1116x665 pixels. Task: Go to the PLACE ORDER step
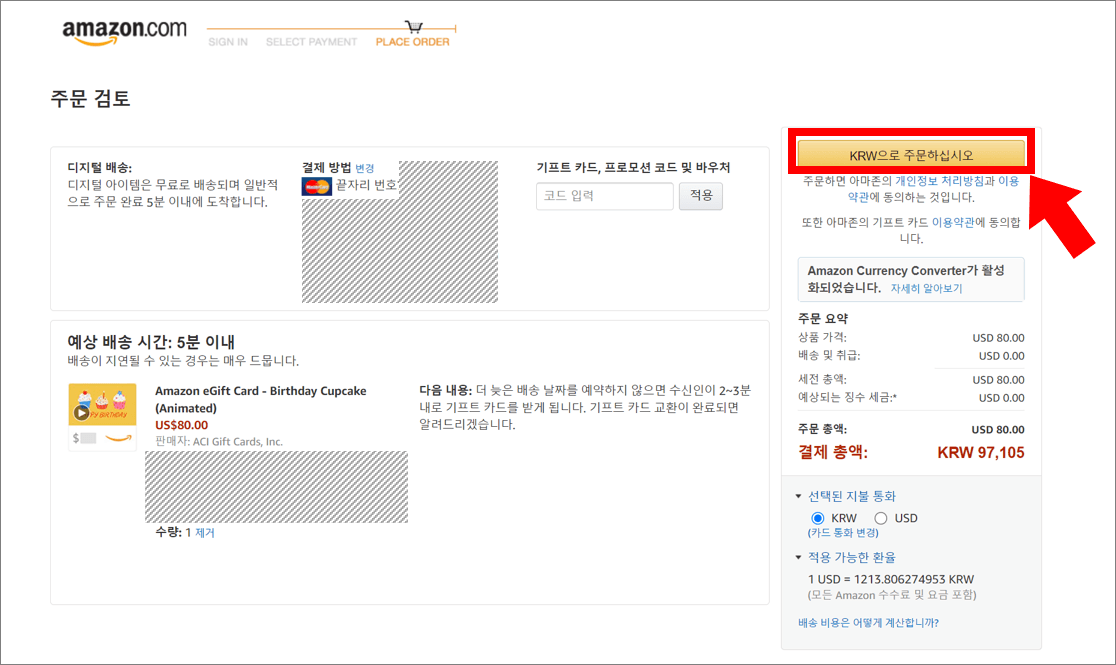(x=413, y=42)
